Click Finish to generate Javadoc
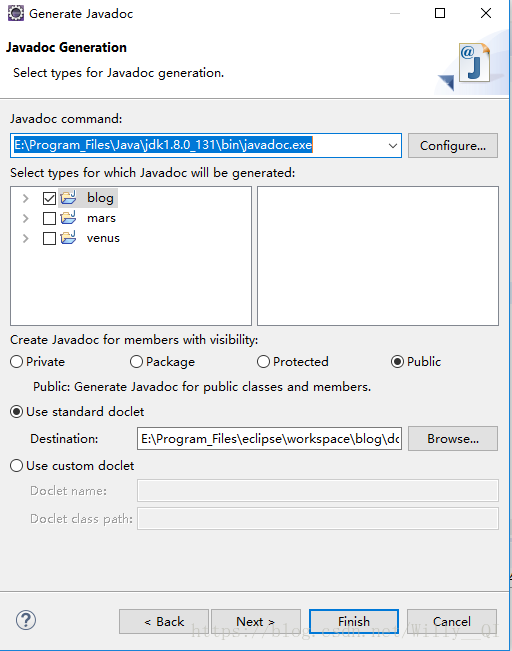This screenshot has width=512, height=651. (354, 622)
